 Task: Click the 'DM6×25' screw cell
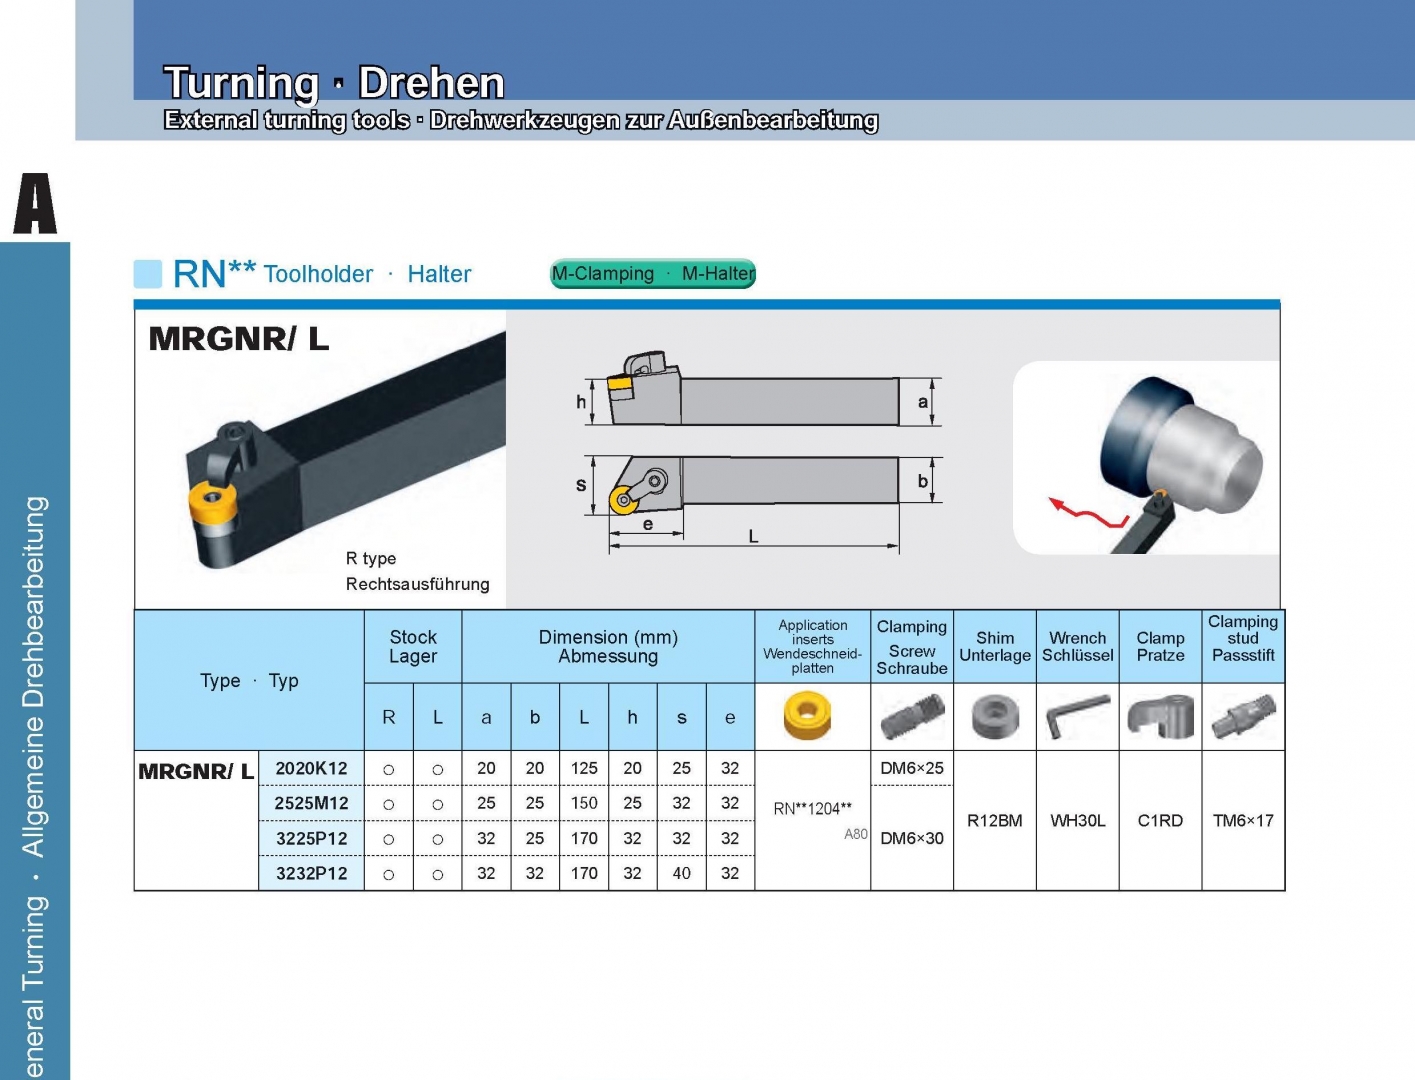[912, 768]
